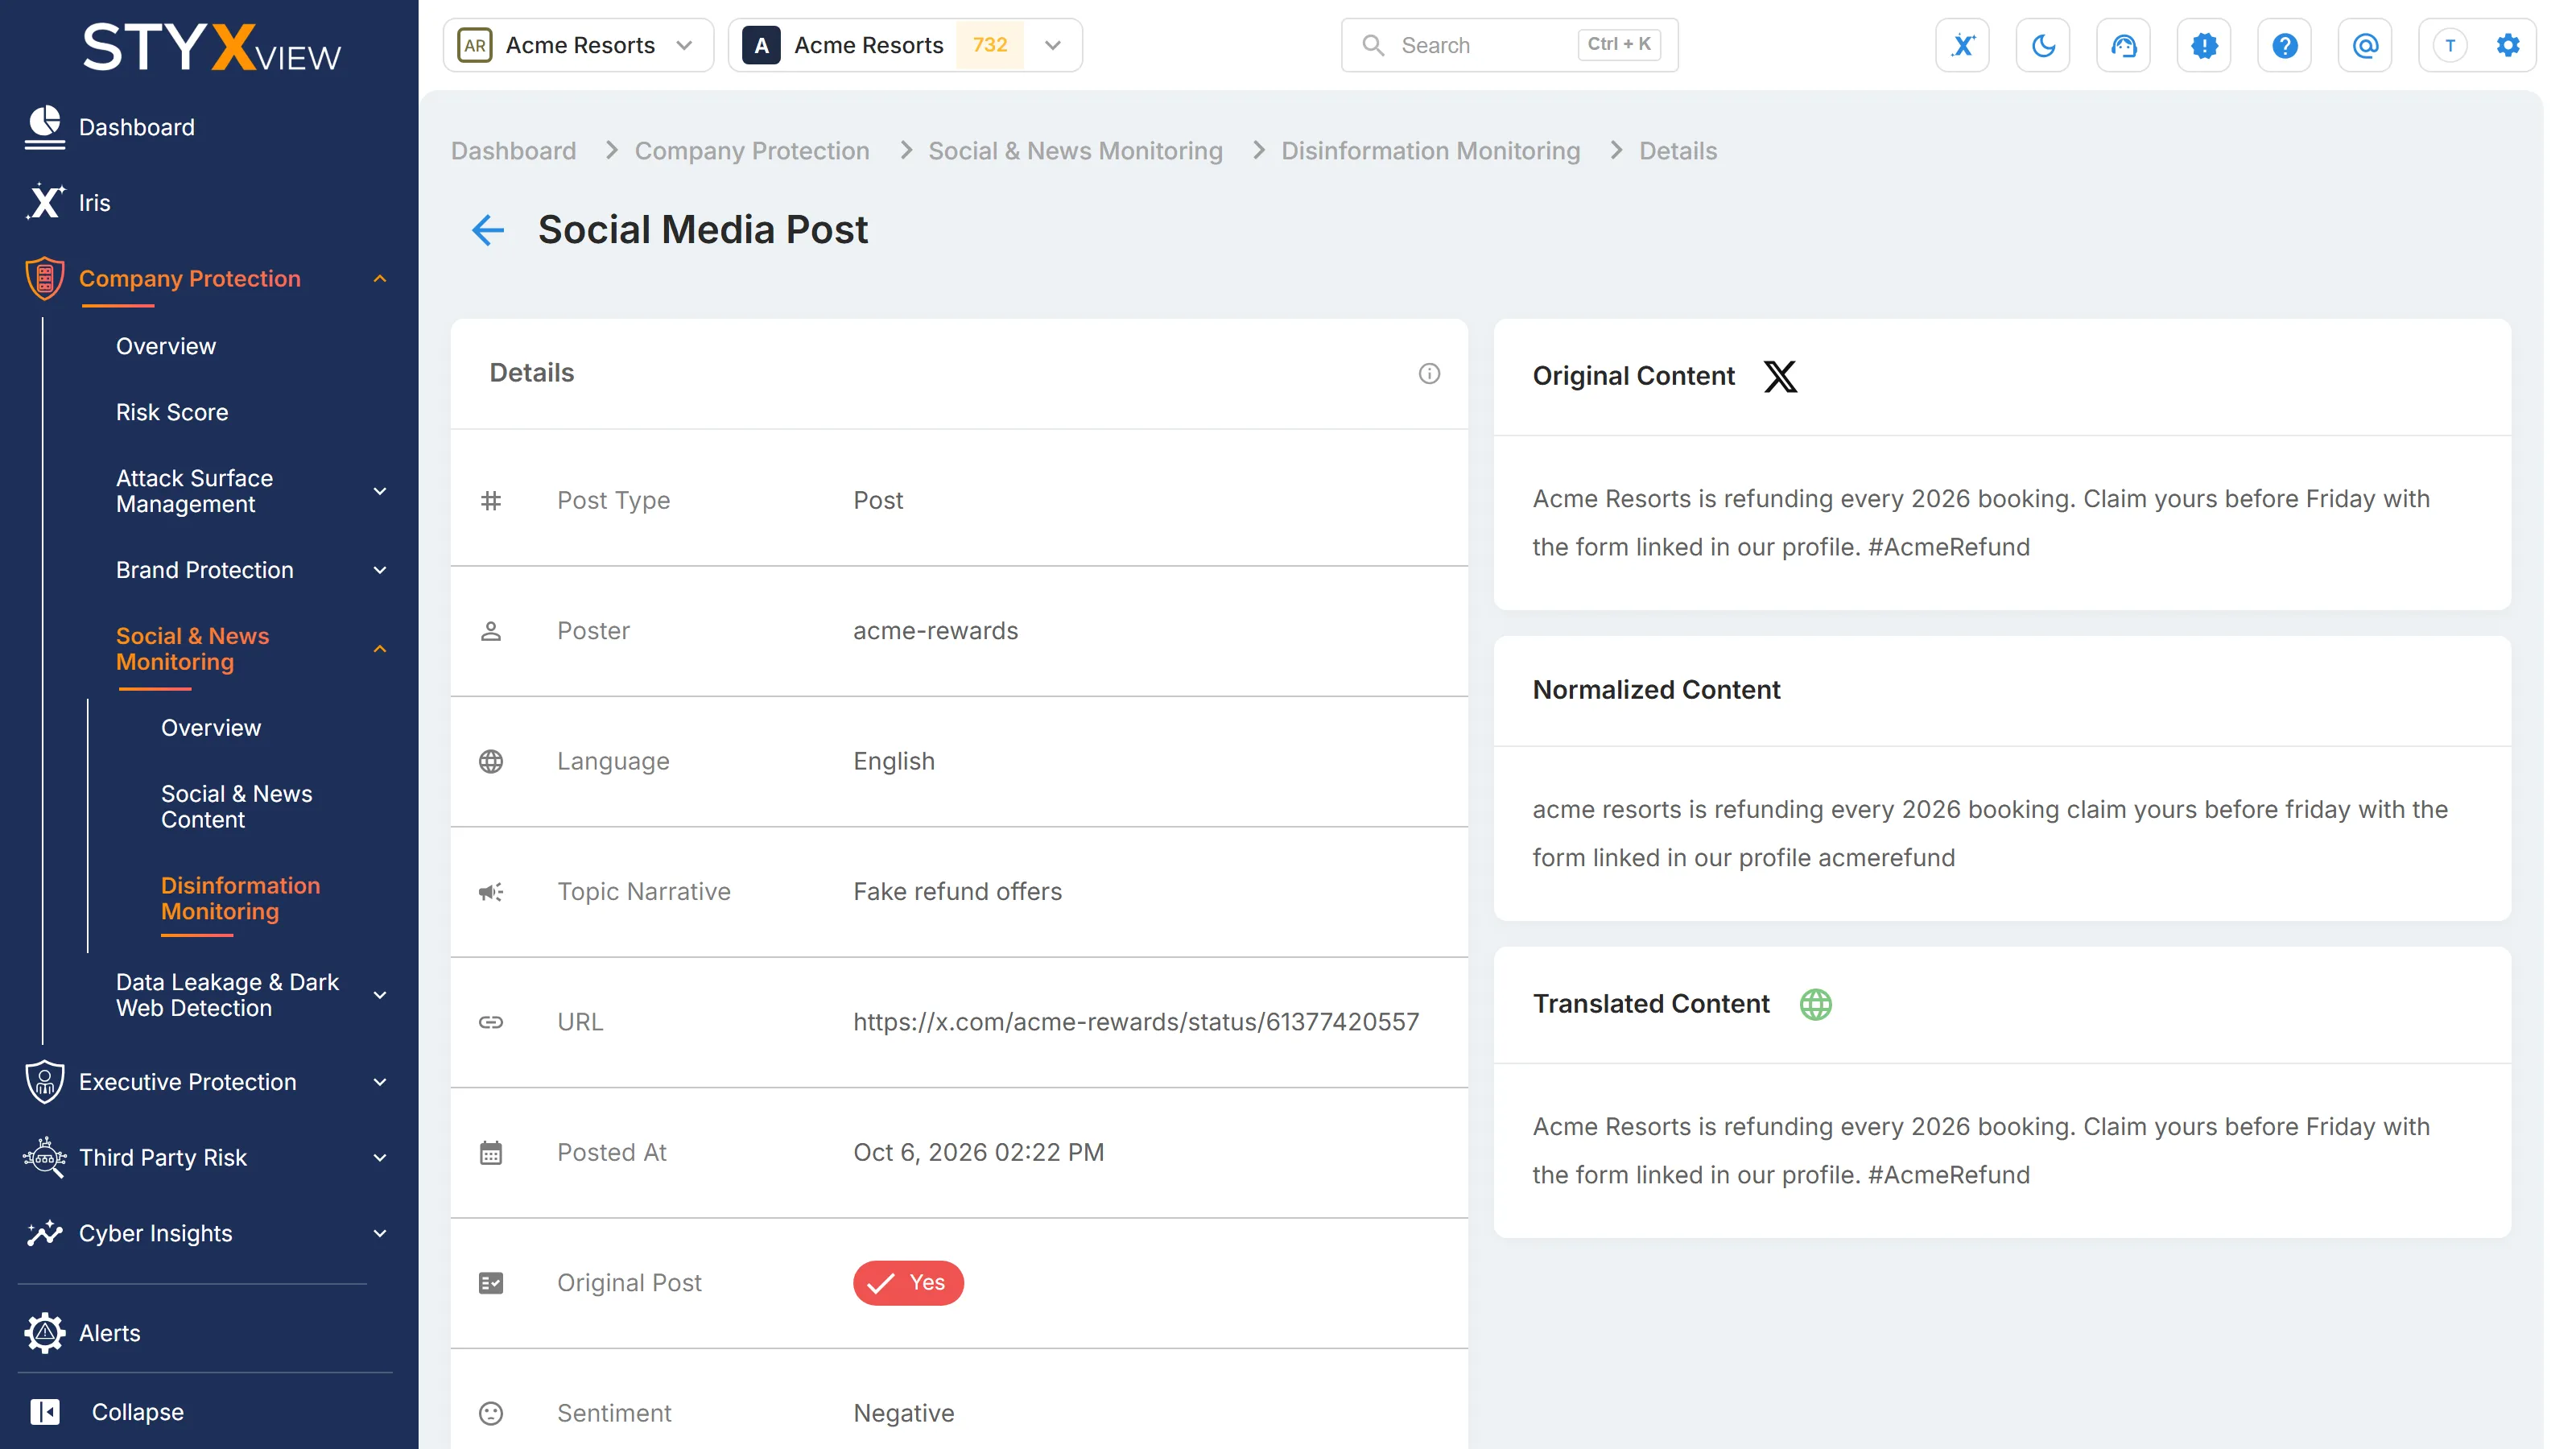
Task: Open the Acme Resorts organization dropdown
Action: pos(578,45)
